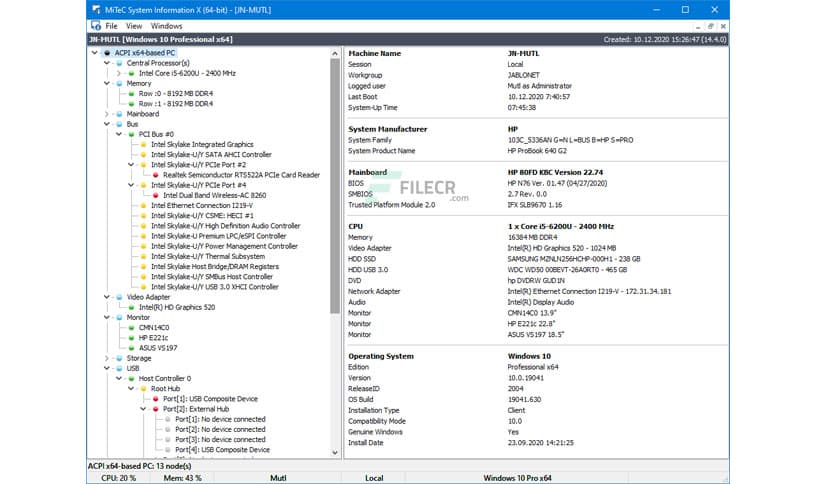
Task: Click the Bus category icon
Action: [119, 124]
